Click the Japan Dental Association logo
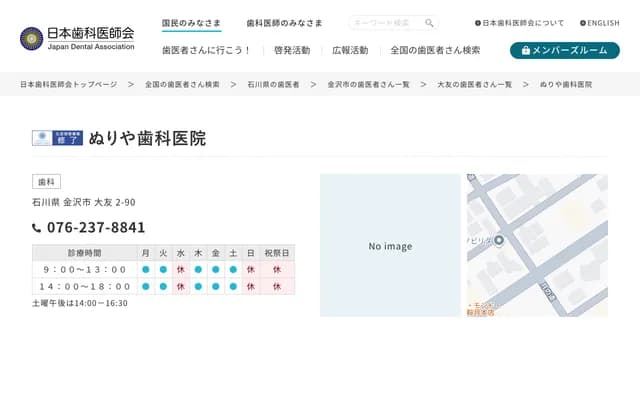 click(x=77, y=38)
